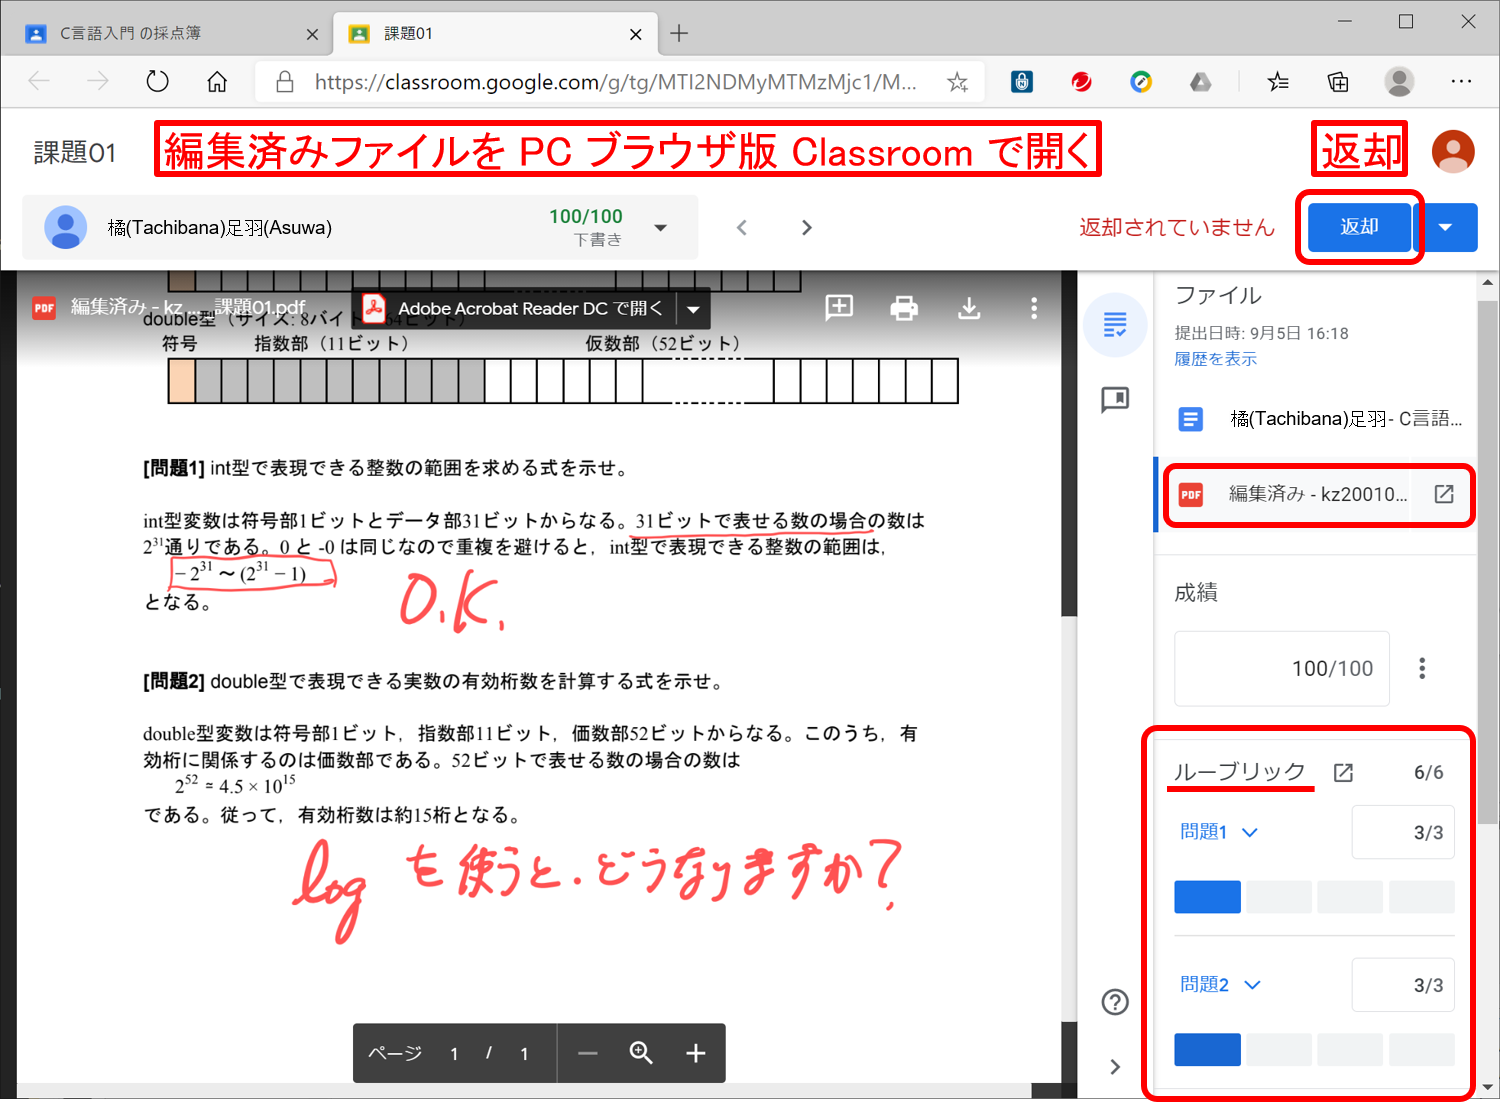Select lowest rating level for 問題2
Image resolution: width=1500 pixels, height=1102 pixels.
coord(1422,1050)
